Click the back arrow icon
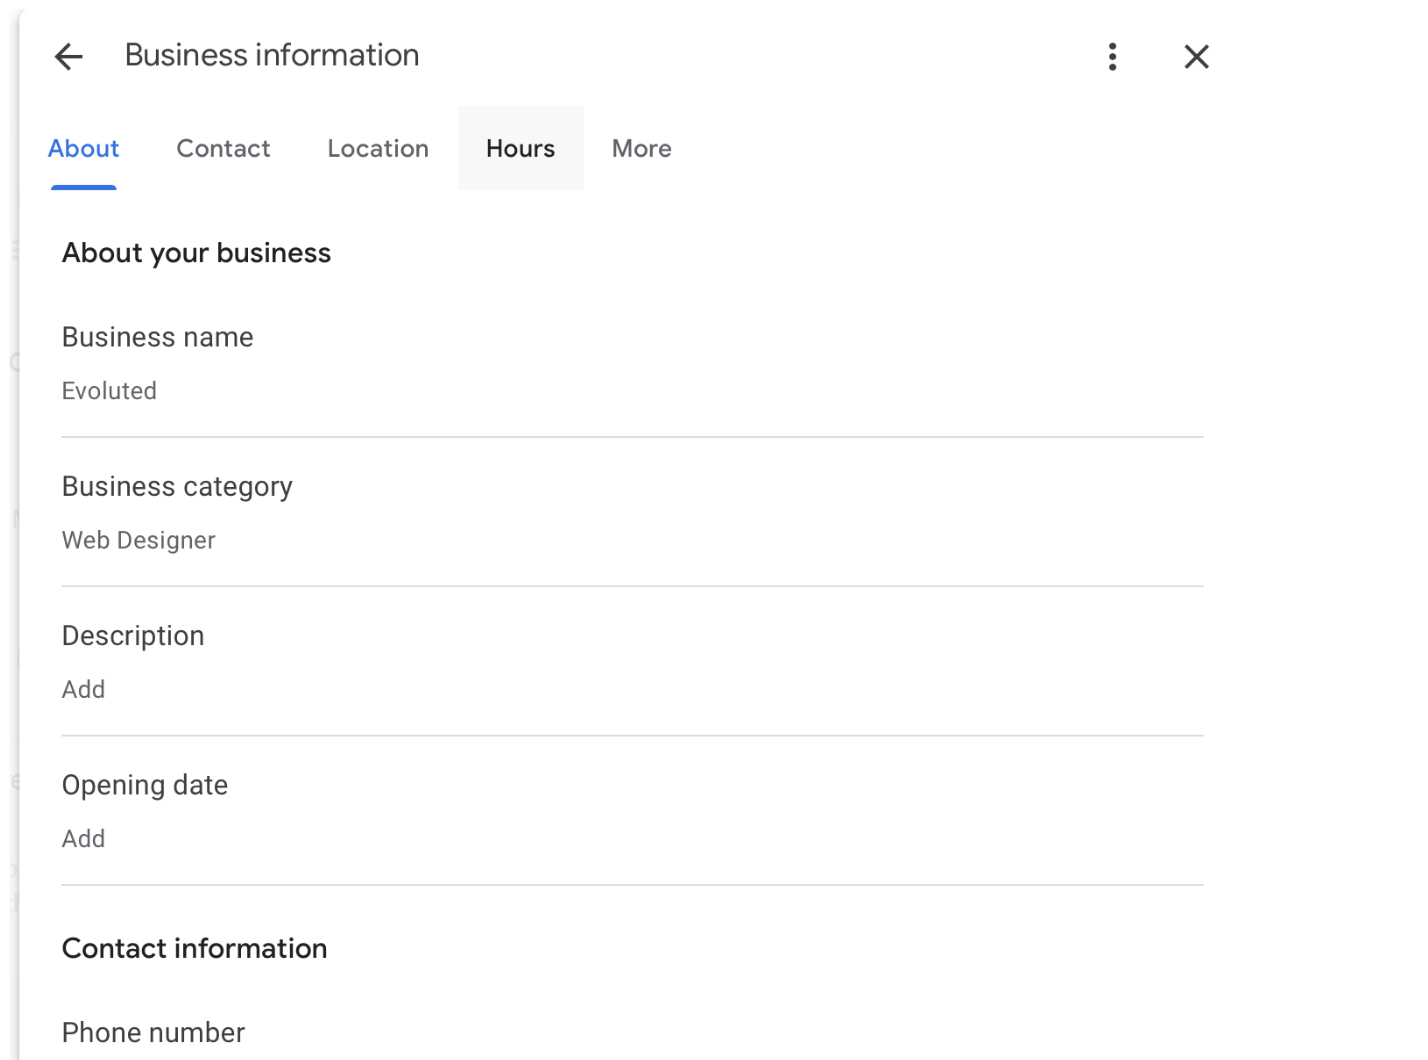 pos(67,57)
